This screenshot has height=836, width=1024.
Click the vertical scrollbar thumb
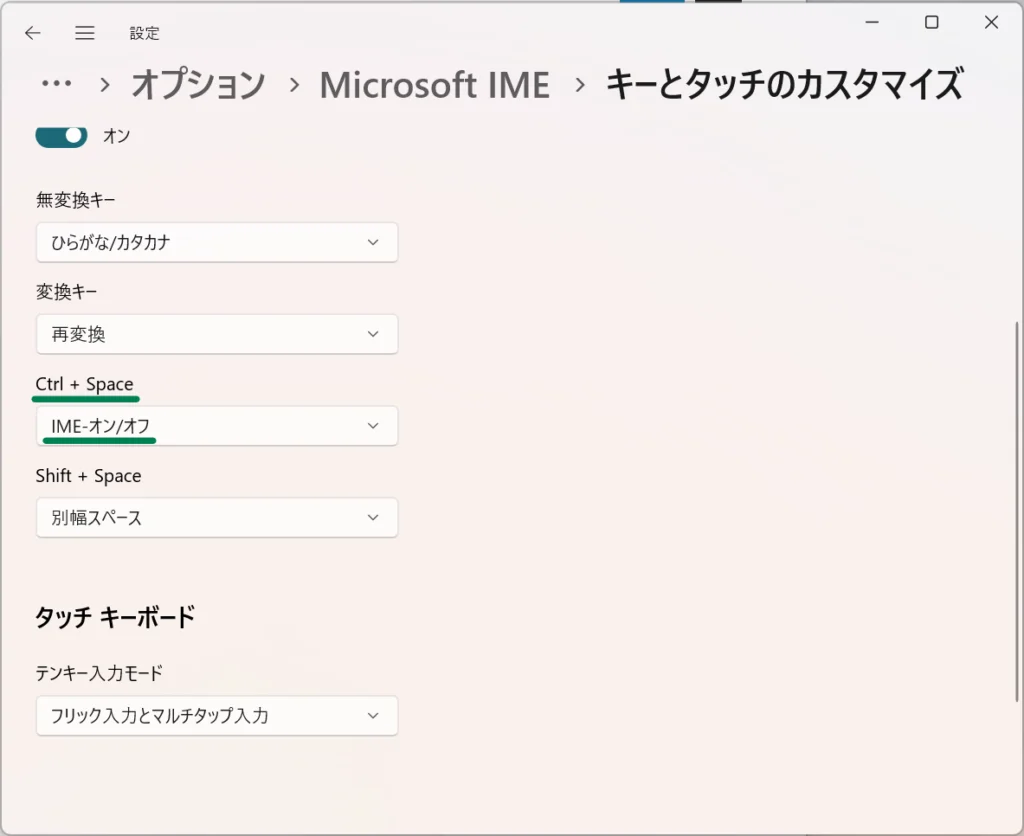pyautogui.click(x=1017, y=511)
